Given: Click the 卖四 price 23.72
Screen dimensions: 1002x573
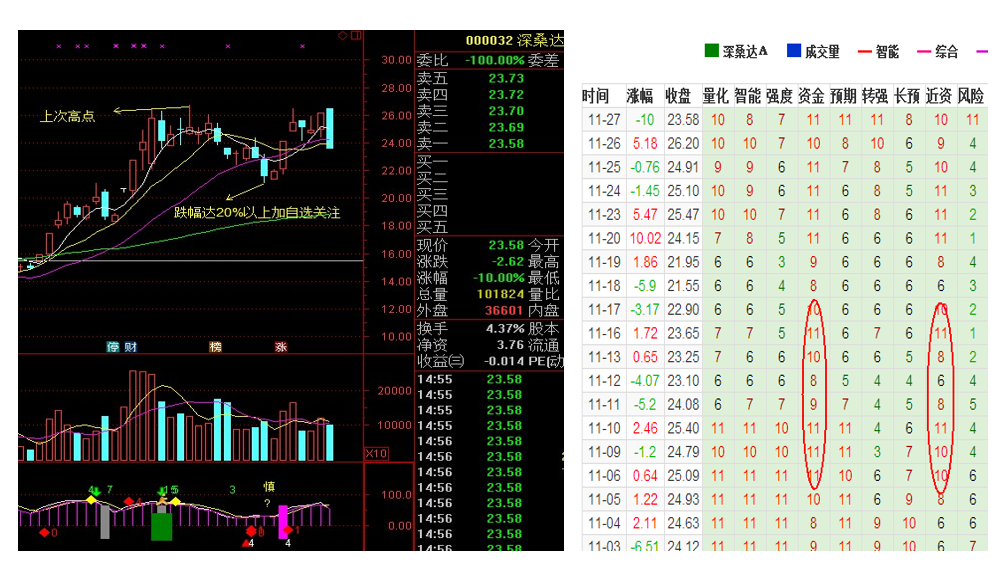Looking at the screenshot, I should click(x=506, y=95).
